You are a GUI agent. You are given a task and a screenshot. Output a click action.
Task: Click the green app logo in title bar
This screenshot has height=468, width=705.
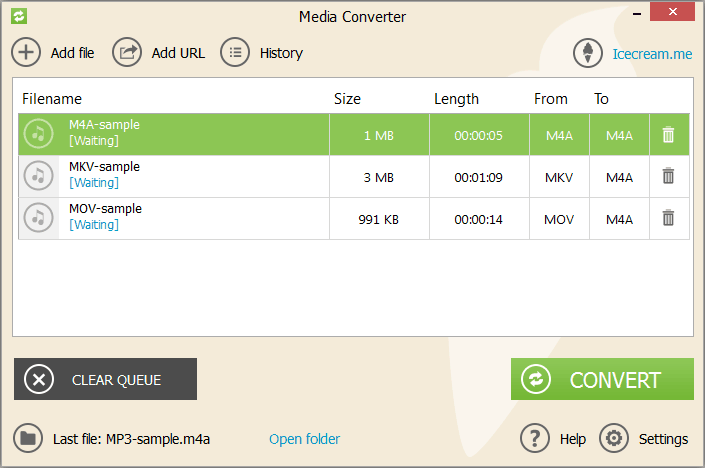(x=19, y=16)
